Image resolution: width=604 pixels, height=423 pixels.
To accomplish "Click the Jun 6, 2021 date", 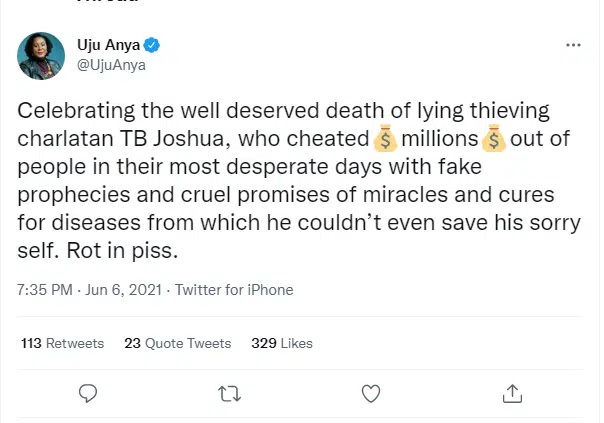I will point(126,290).
